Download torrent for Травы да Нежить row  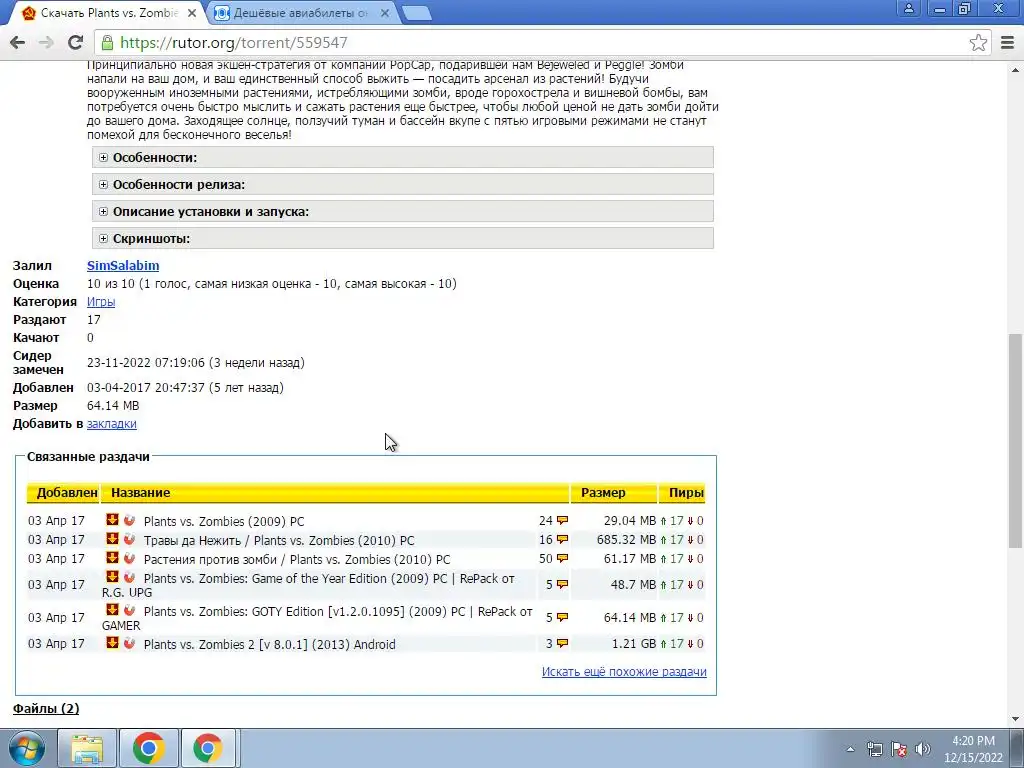(112, 539)
